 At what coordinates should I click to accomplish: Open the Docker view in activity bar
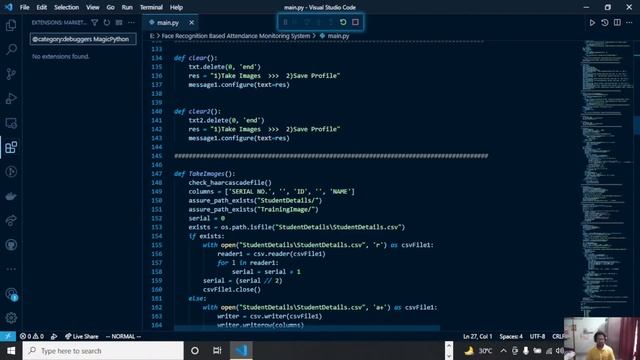[x=11, y=196]
